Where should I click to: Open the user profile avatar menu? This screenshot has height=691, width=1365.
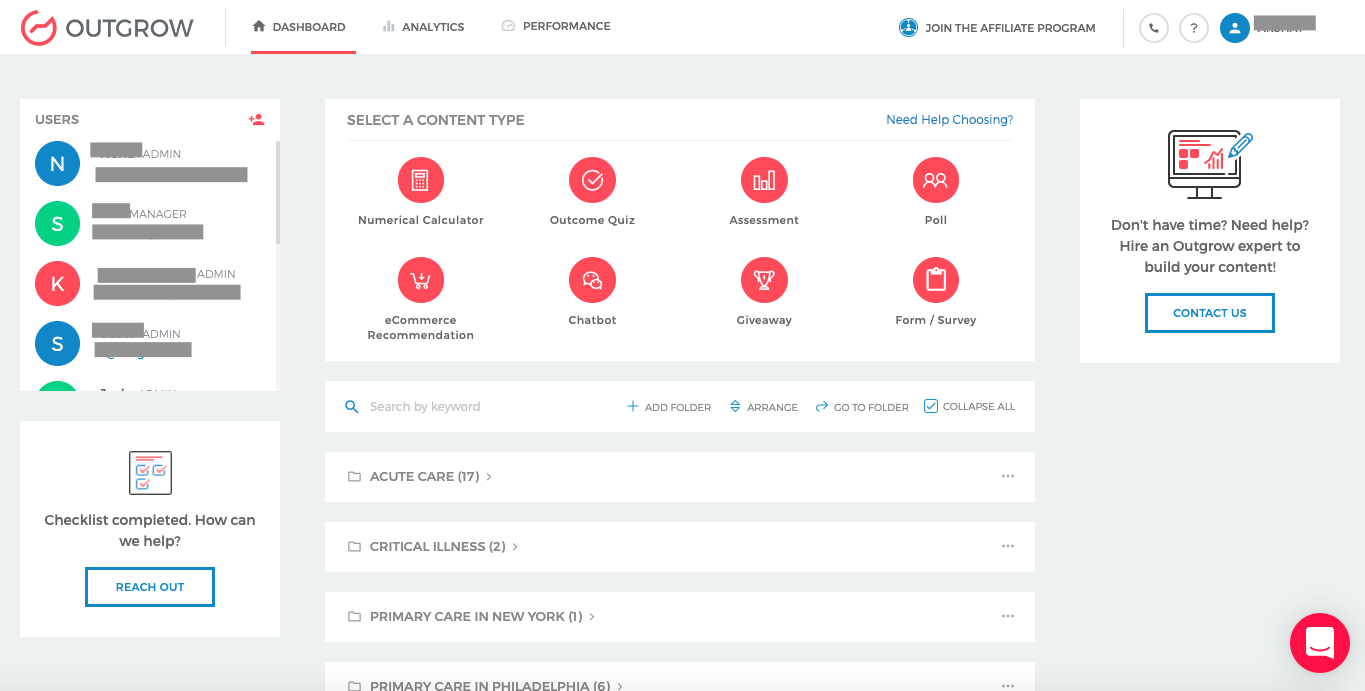1235,28
